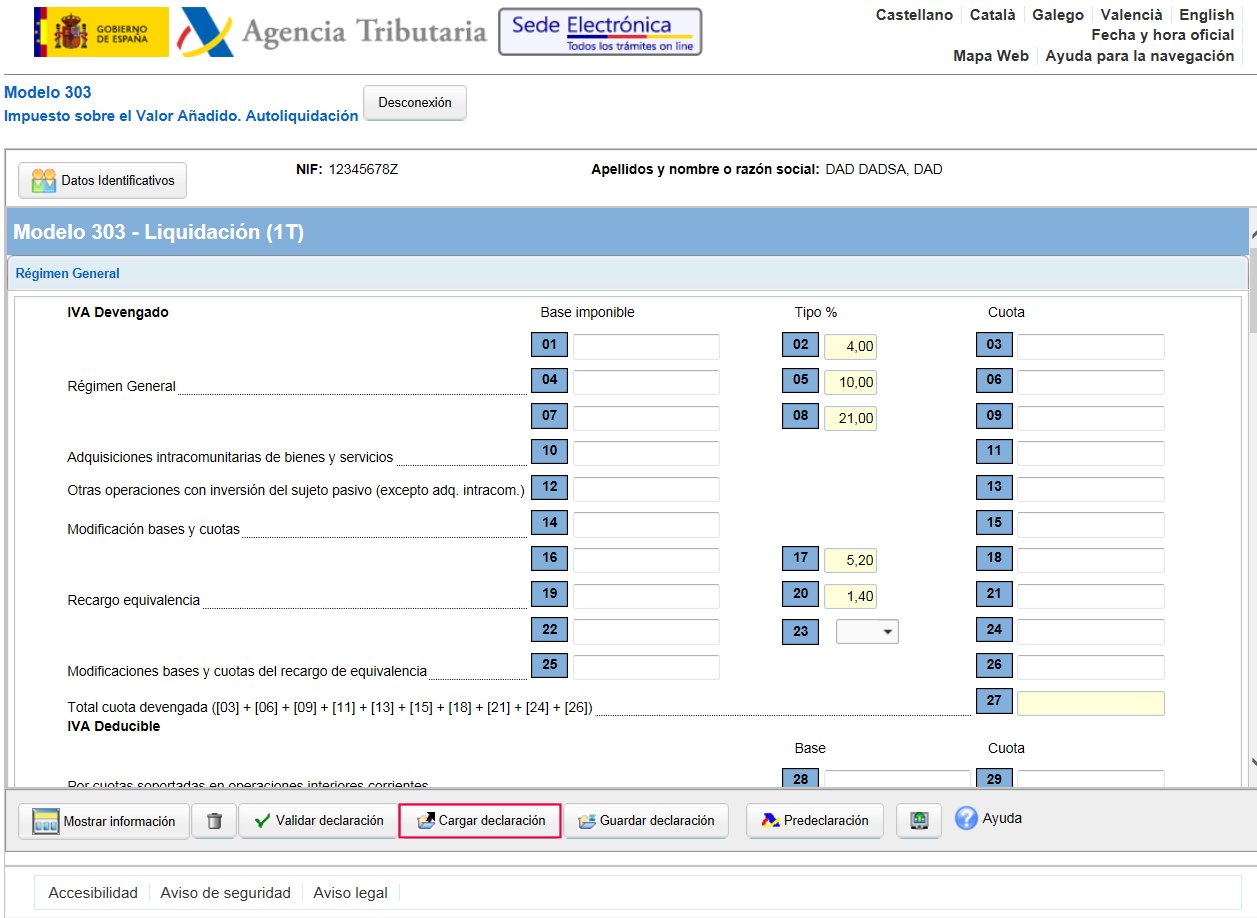Open Mapa Web link
Viewport: 1257px width, 918px height.
pos(991,56)
